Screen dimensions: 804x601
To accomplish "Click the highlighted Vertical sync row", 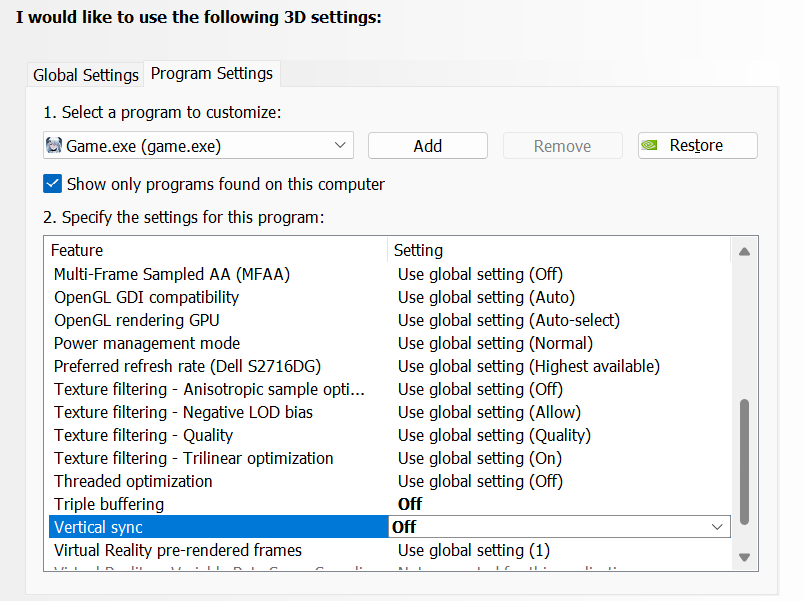I will pyautogui.click(x=218, y=527).
